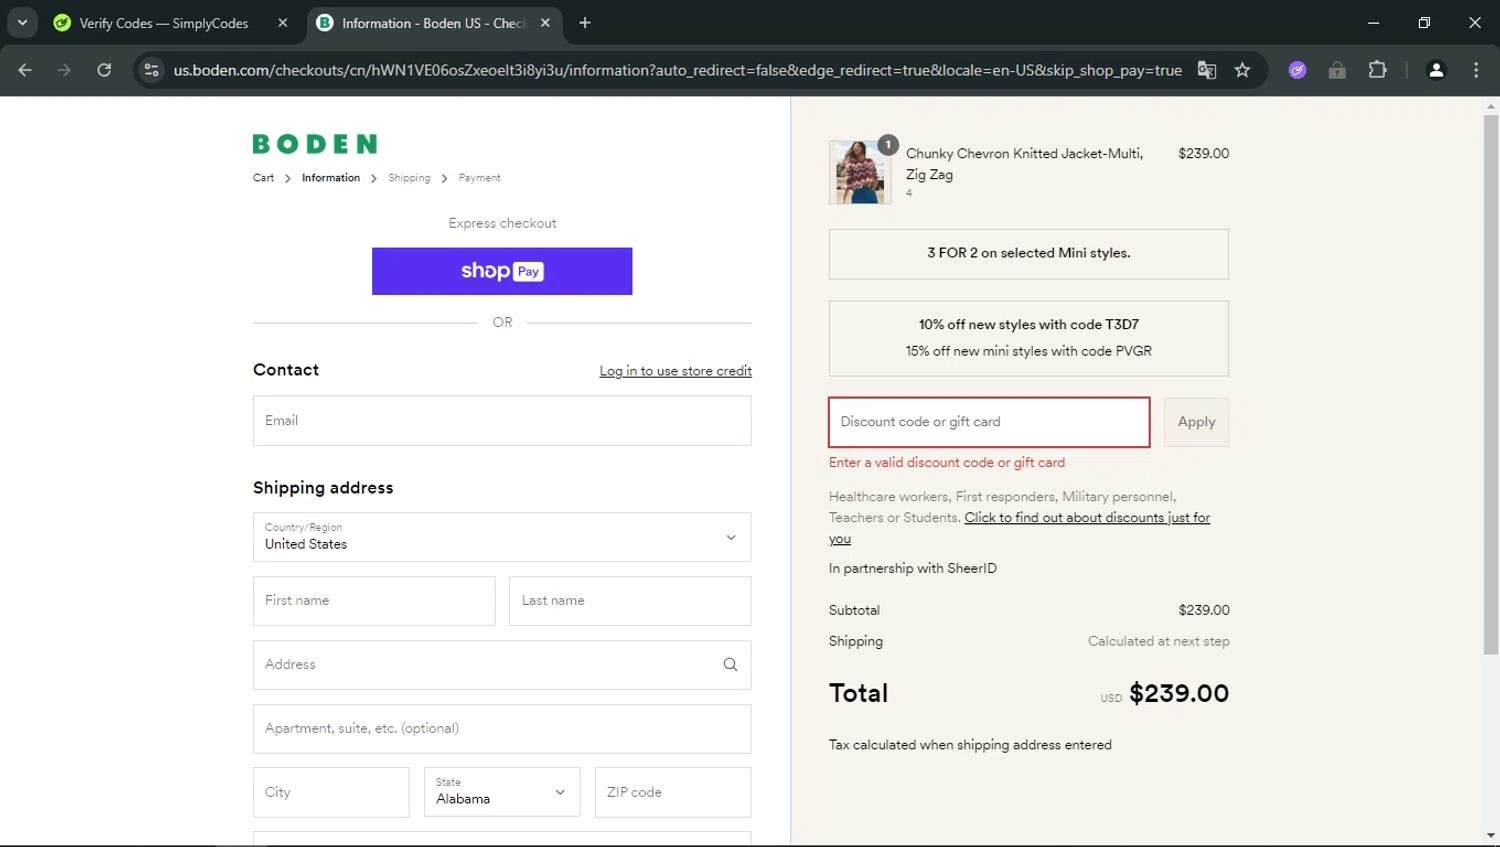Select the Payment breadcrumb step
The image size is (1500, 847).
tap(479, 178)
